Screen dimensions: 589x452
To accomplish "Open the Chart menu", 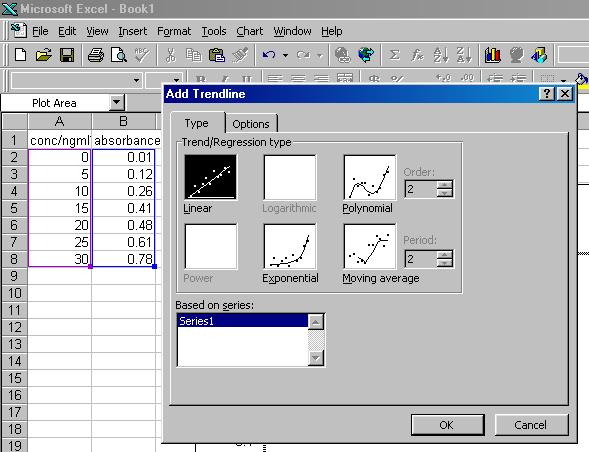I will pyautogui.click(x=249, y=31).
